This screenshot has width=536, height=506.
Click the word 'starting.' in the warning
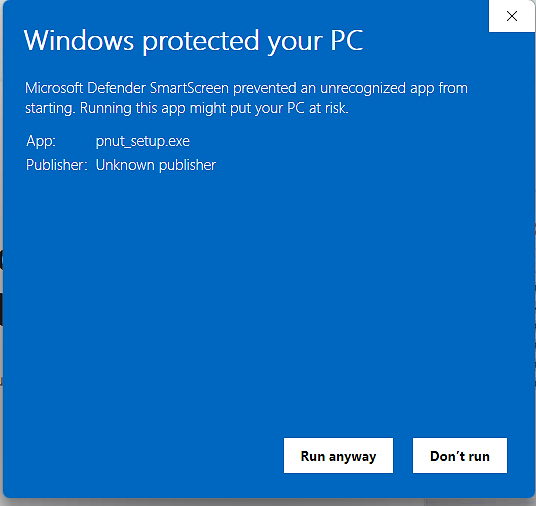[50, 109]
